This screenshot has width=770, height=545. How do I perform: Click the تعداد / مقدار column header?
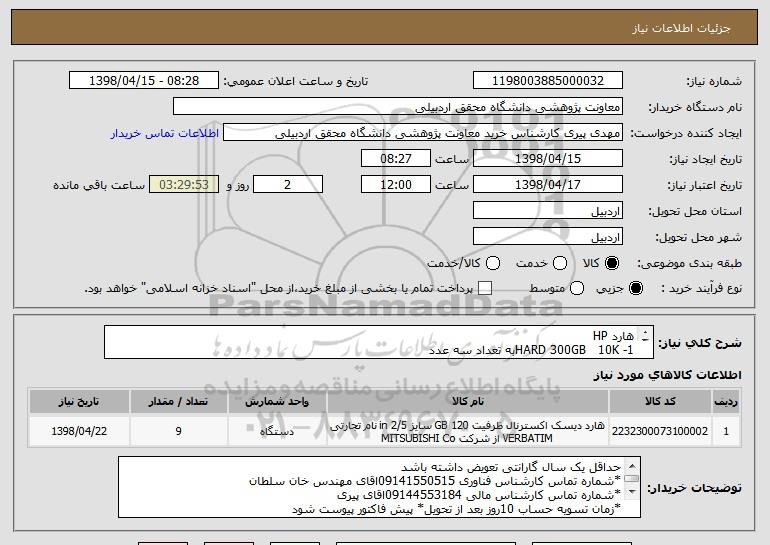[x=178, y=402]
